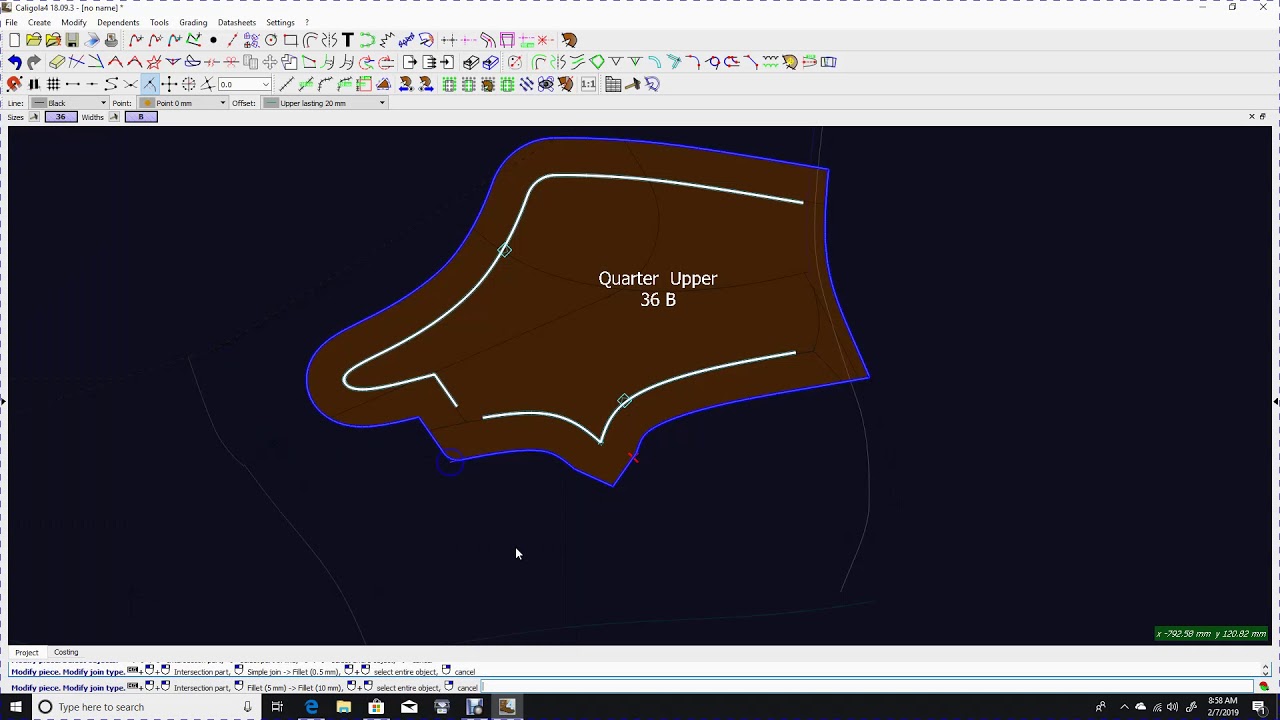Click the diamond node on upper white line

[x=504, y=250]
